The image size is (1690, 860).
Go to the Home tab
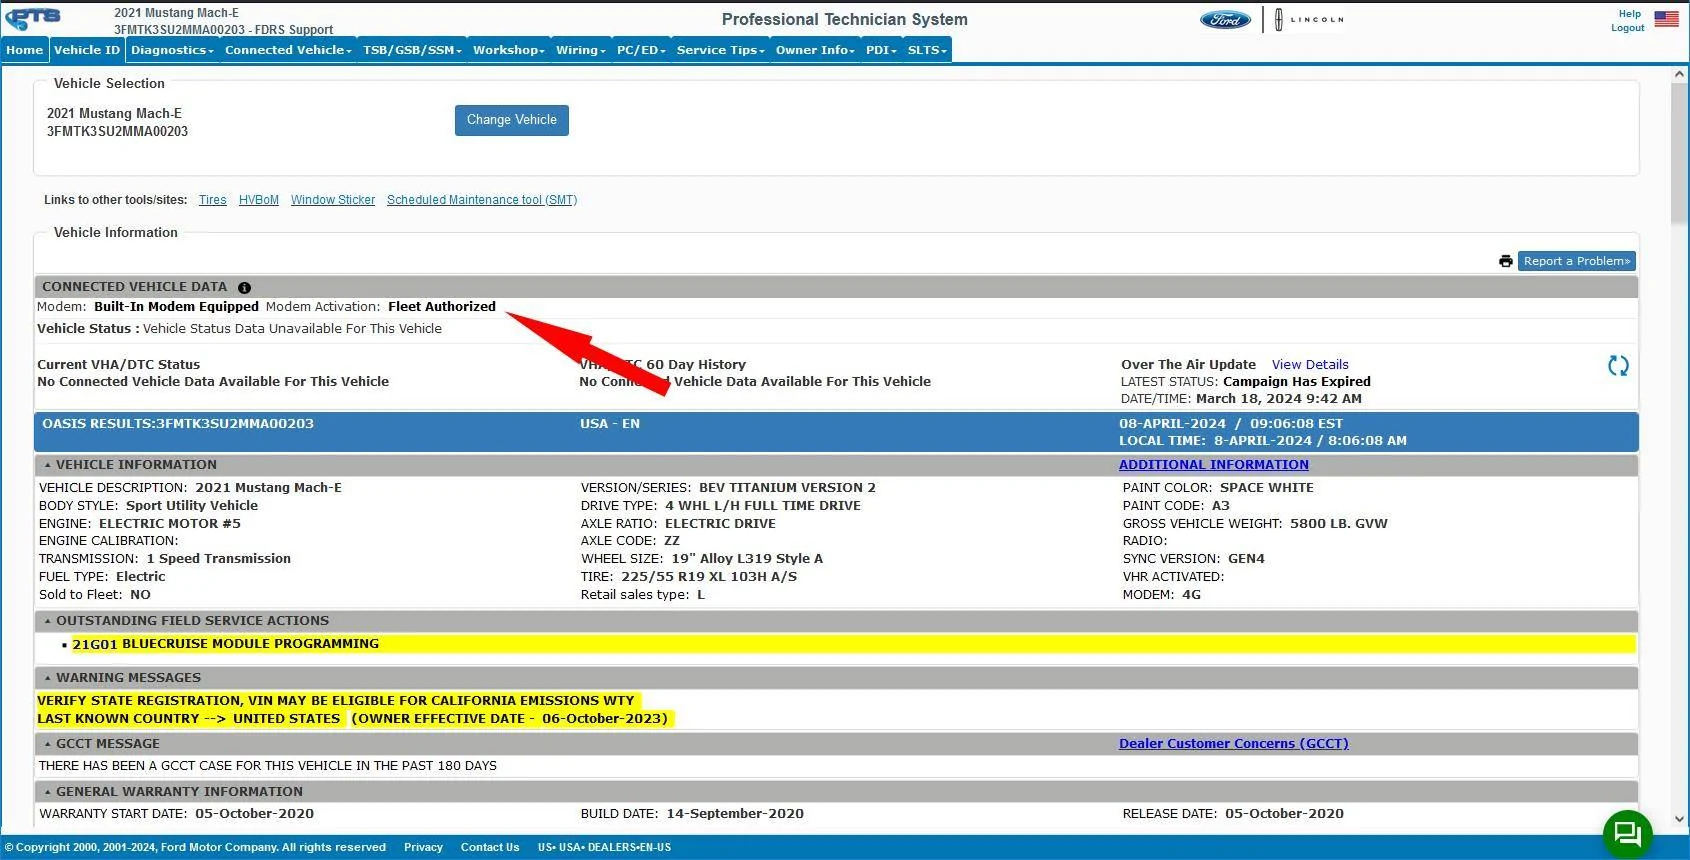25,50
